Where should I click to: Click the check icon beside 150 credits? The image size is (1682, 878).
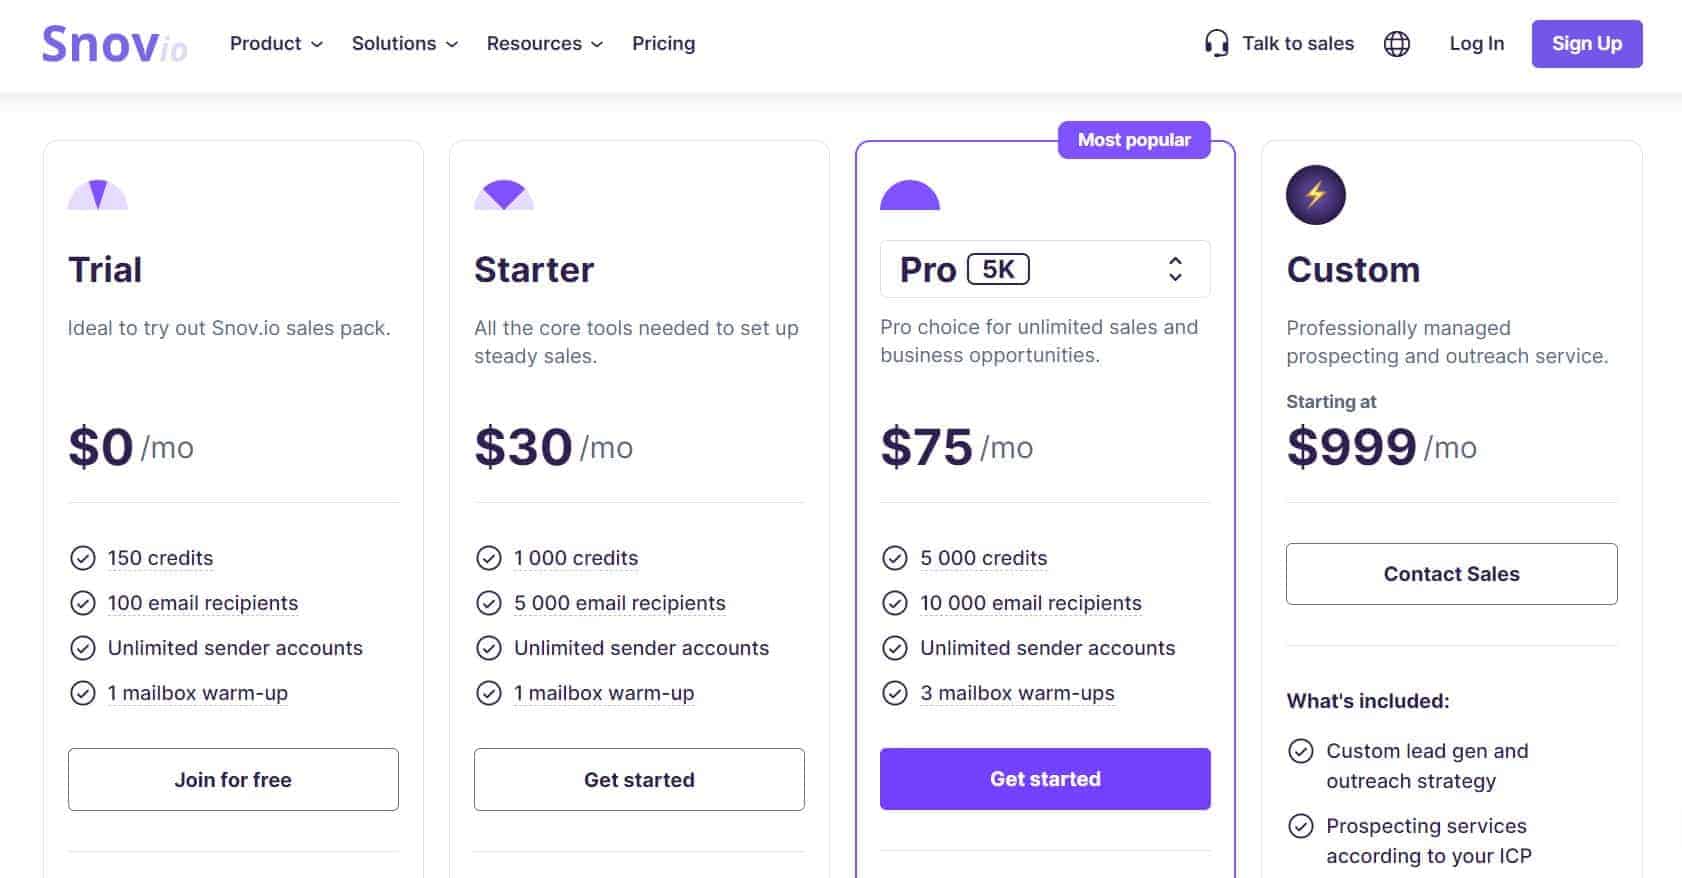(x=83, y=558)
